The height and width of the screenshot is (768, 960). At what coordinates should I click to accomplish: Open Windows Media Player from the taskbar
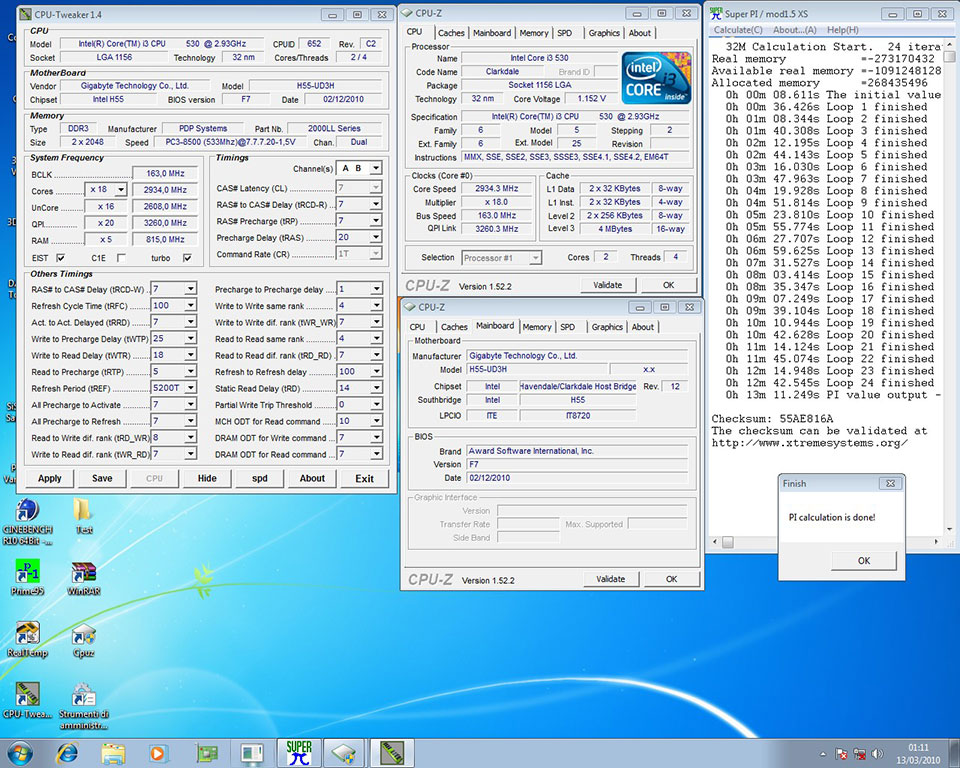(157, 753)
